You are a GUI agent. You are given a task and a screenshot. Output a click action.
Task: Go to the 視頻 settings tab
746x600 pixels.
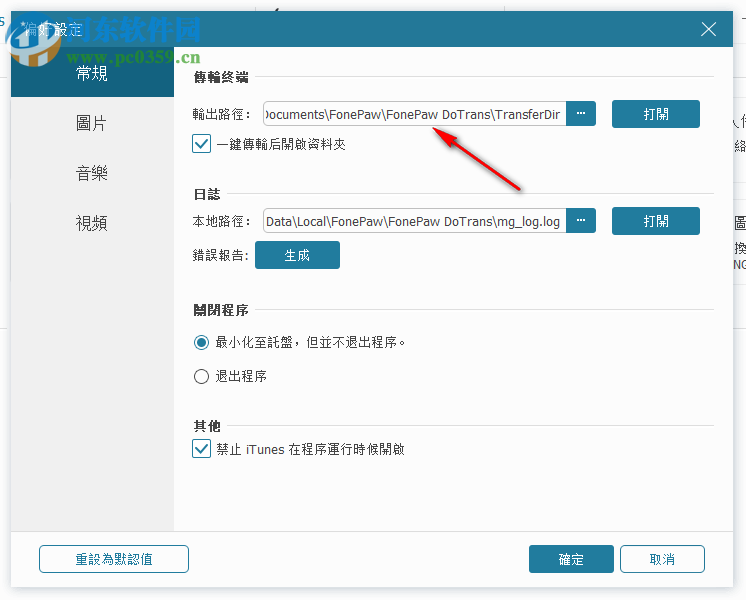coord(92,223)
